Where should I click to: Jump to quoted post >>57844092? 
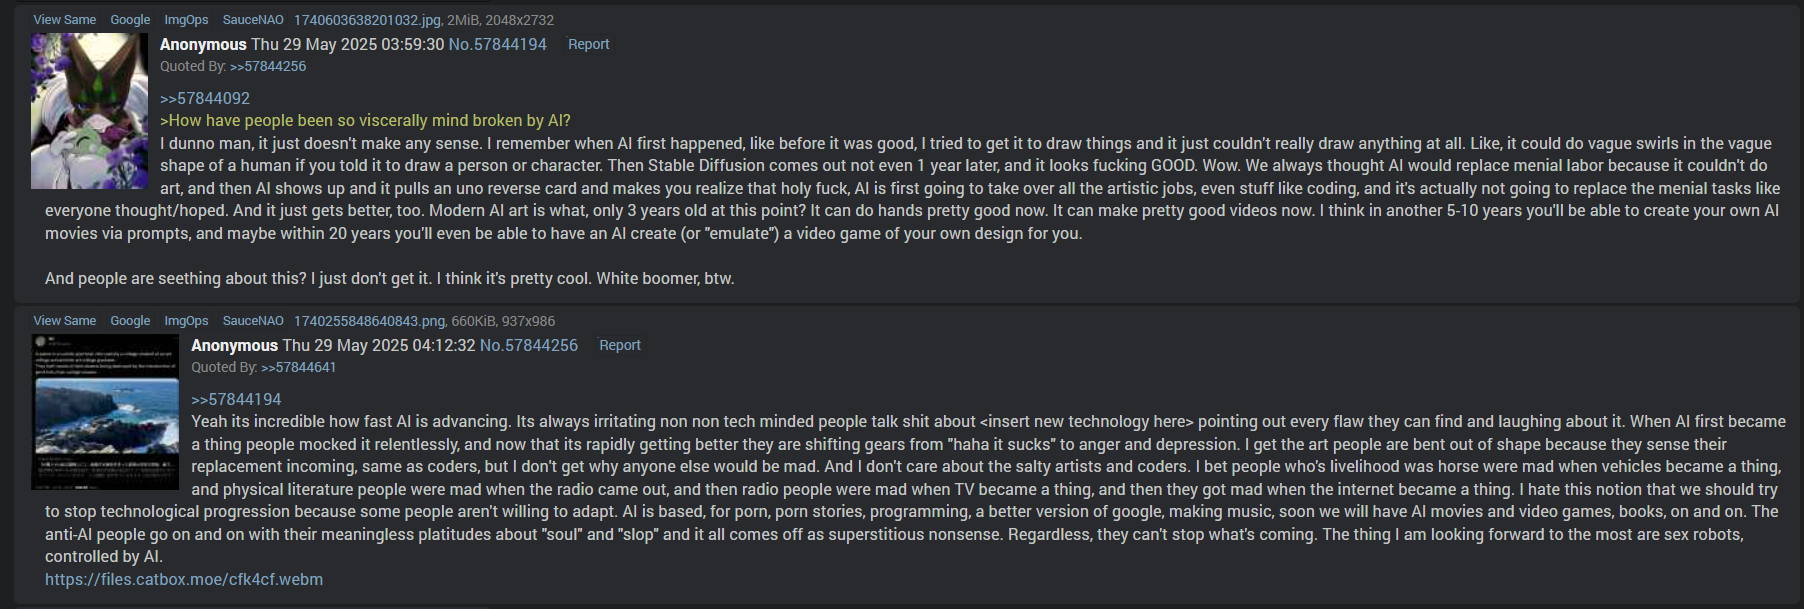(x=205, y=98)
